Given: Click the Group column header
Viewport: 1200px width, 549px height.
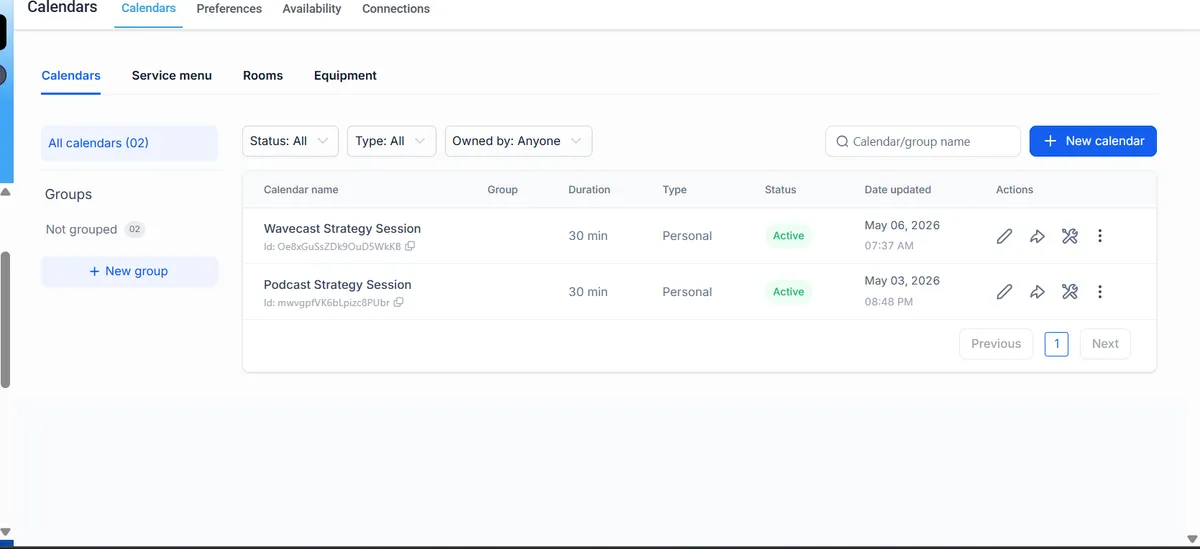Looking at the screenshot, I should [x=502, y=190].
